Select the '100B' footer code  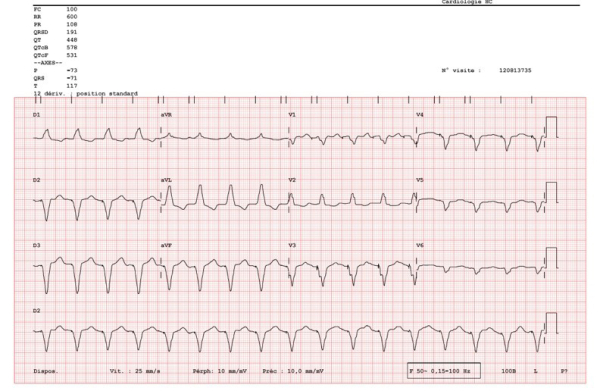coord(509,371)
